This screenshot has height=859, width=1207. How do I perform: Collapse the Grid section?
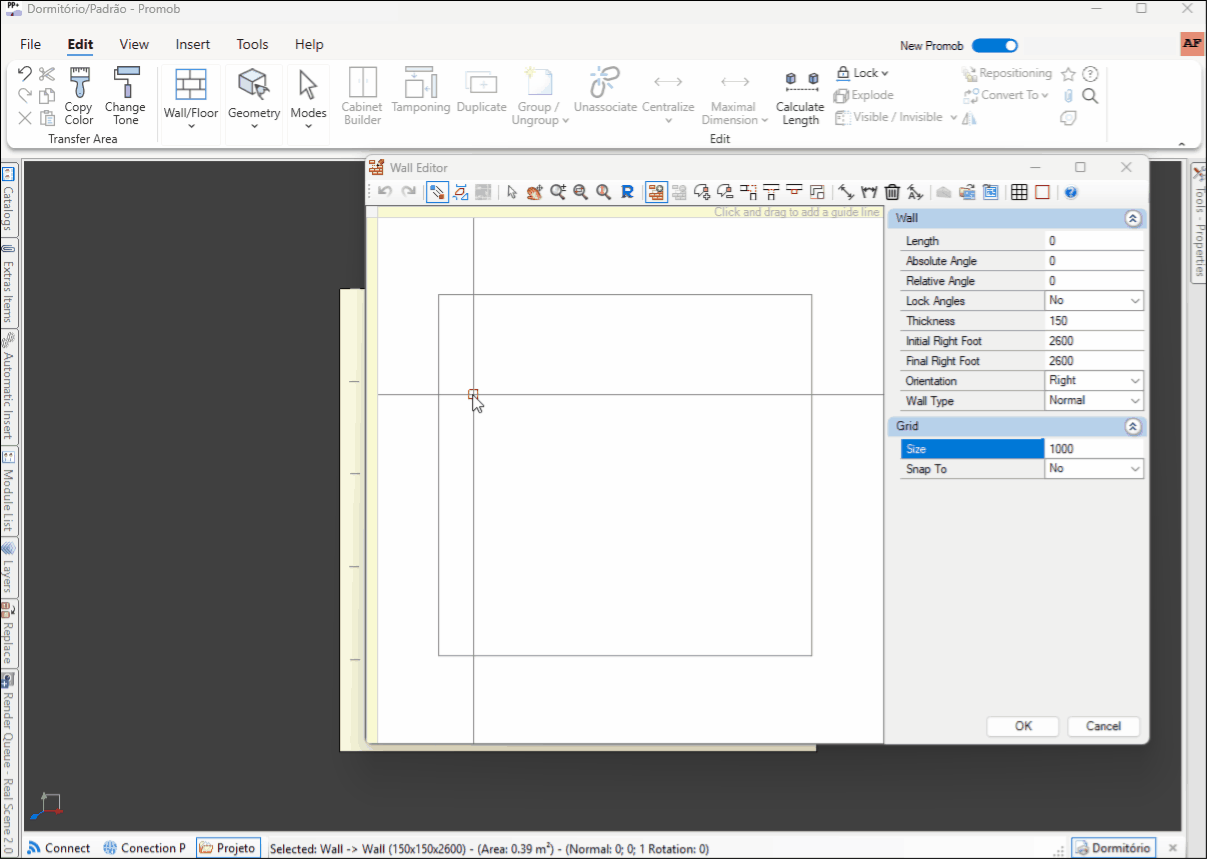[1132, 427]
